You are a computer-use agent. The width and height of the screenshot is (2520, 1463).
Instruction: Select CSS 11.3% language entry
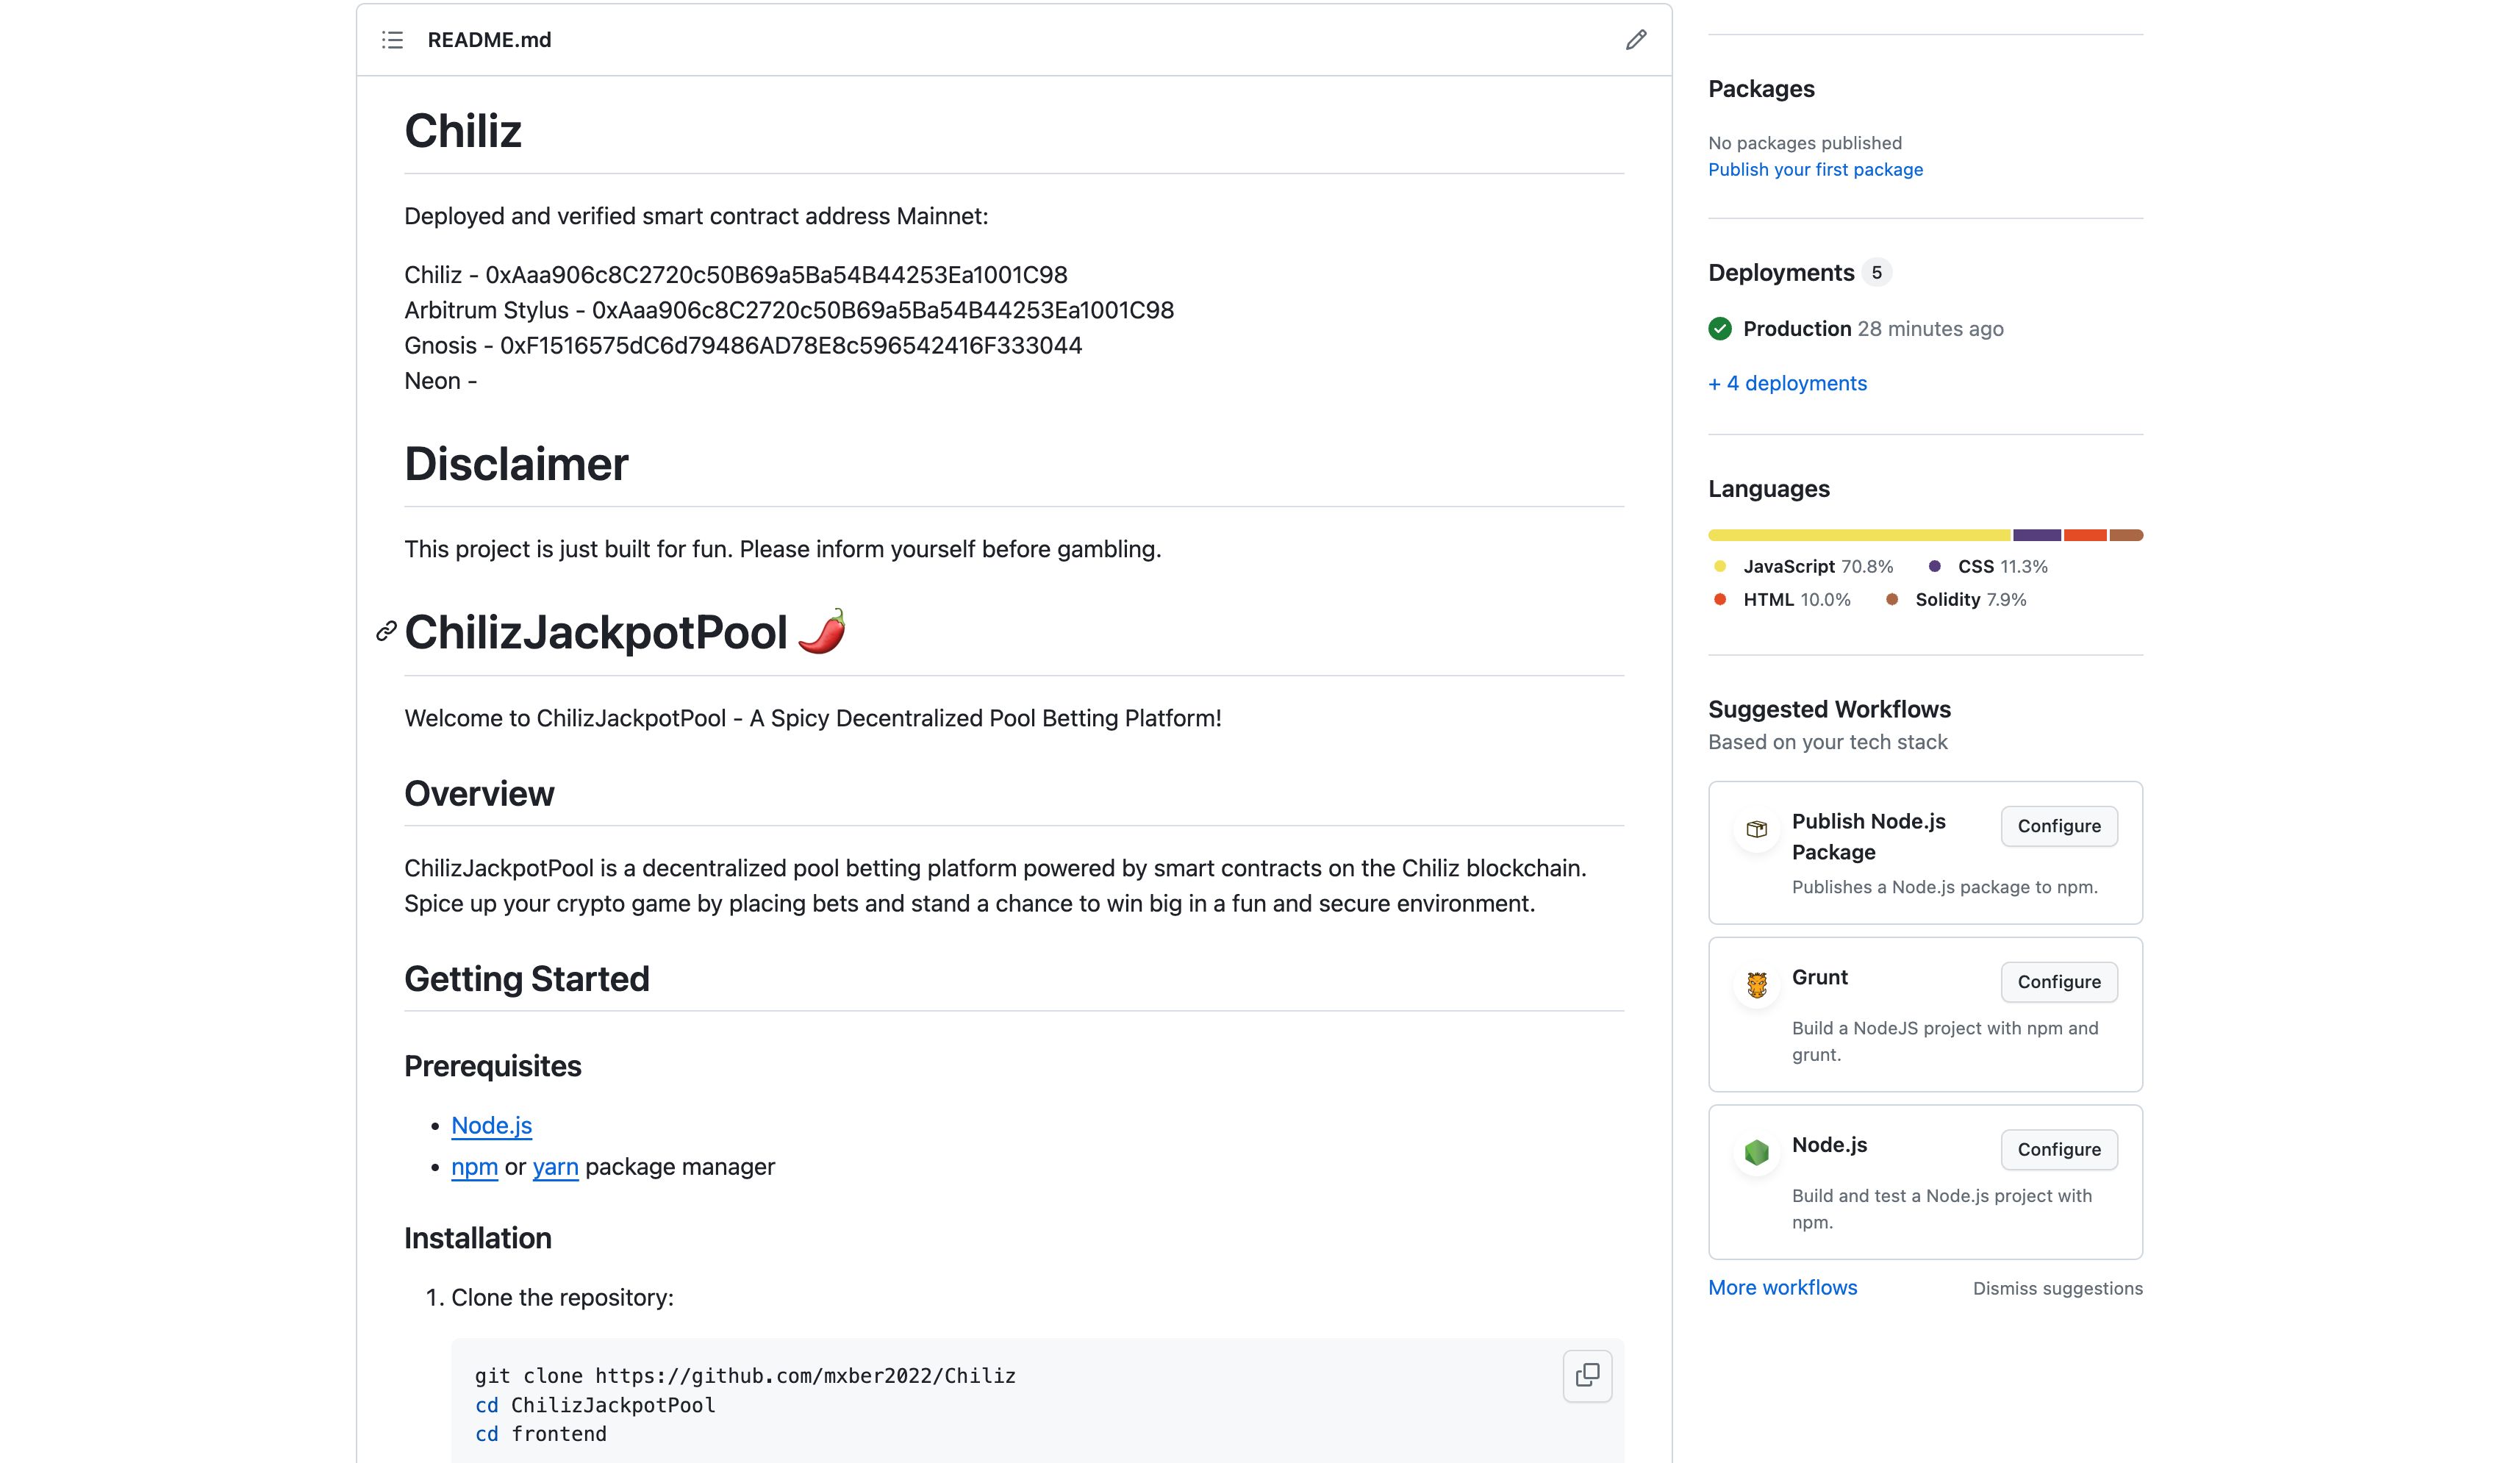click(1988, 567)
